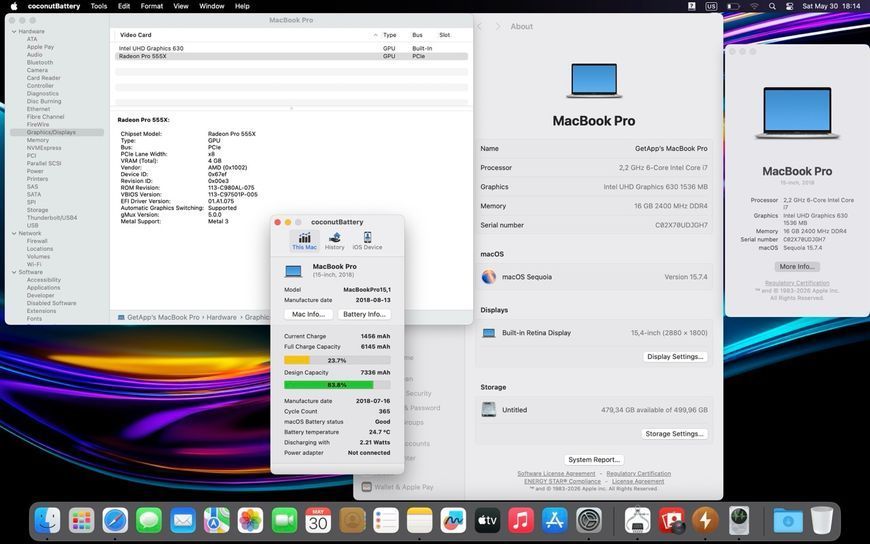Open Photos from the Dock
The height and width of the screenshot is (544, 870).
tap(251, 521)
